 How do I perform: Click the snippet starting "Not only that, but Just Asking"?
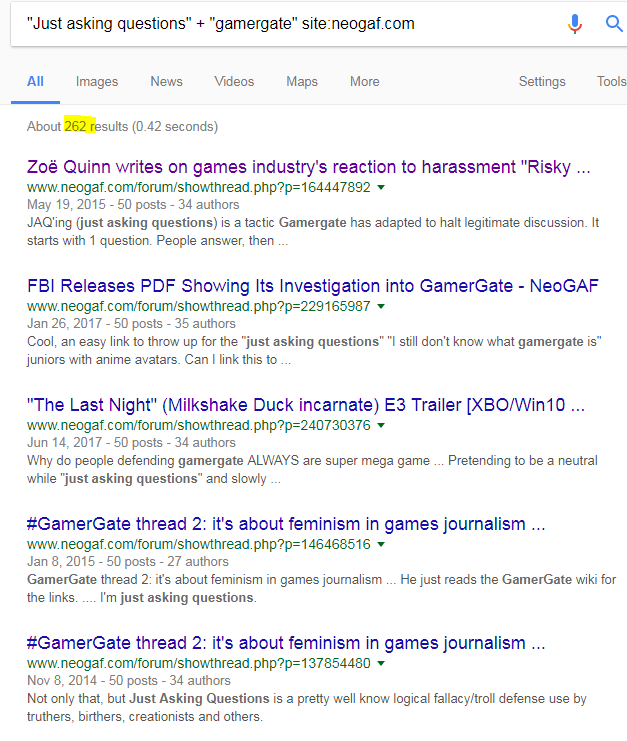[x=307, y=707]
